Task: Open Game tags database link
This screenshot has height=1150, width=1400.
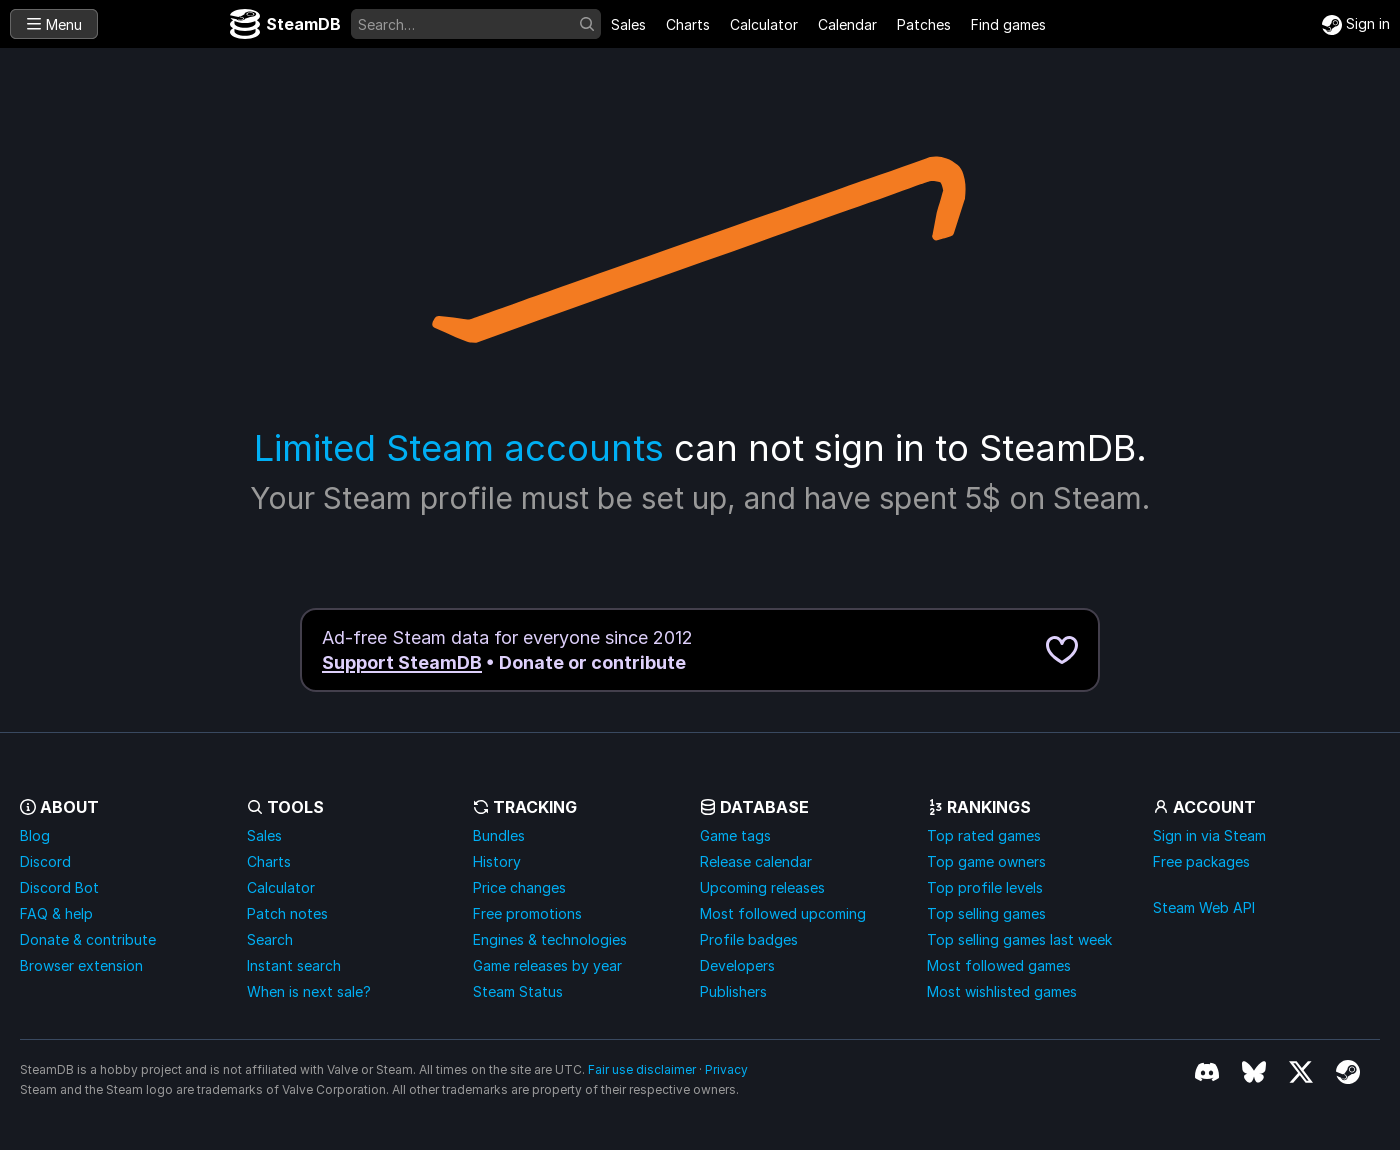Action: (x=735, y=836)
